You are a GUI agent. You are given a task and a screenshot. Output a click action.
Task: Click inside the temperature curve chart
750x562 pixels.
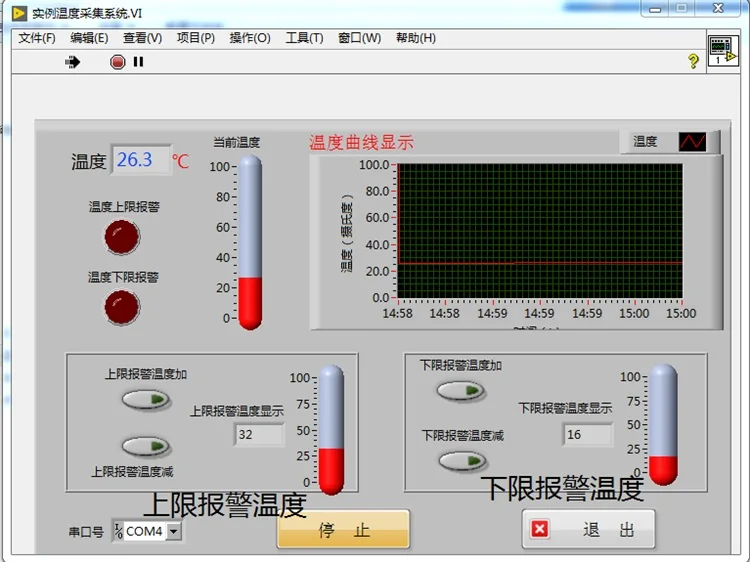click(x=540, y=231)
